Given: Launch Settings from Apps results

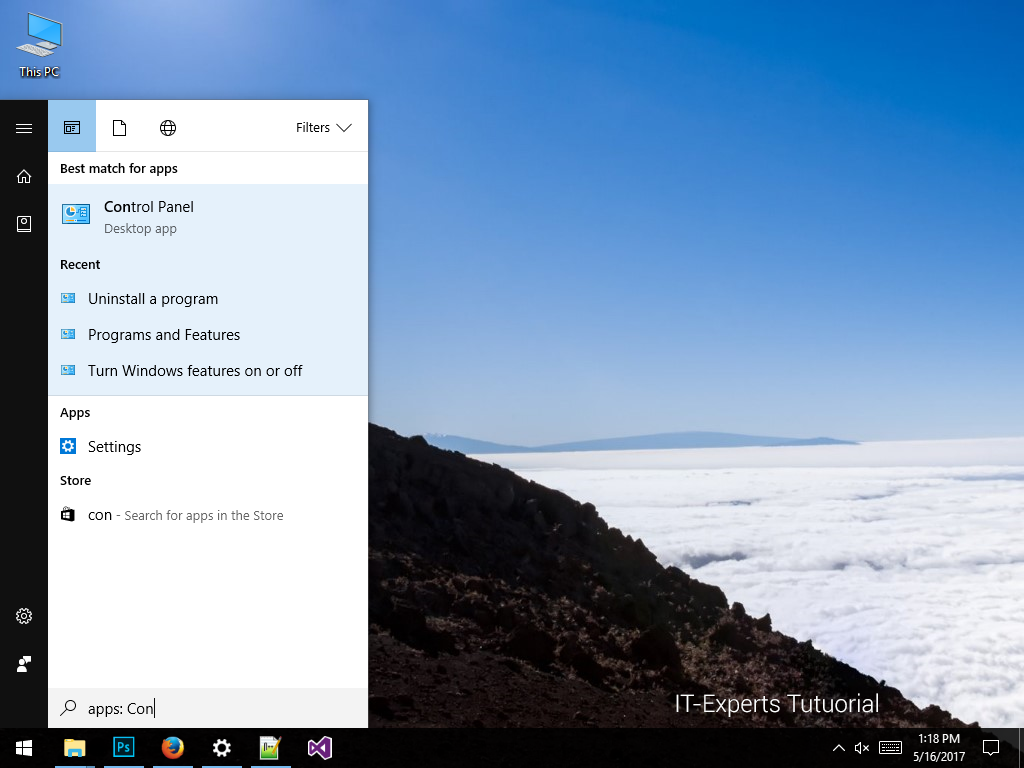Looking at the screenshot, I should pos(114,447).
